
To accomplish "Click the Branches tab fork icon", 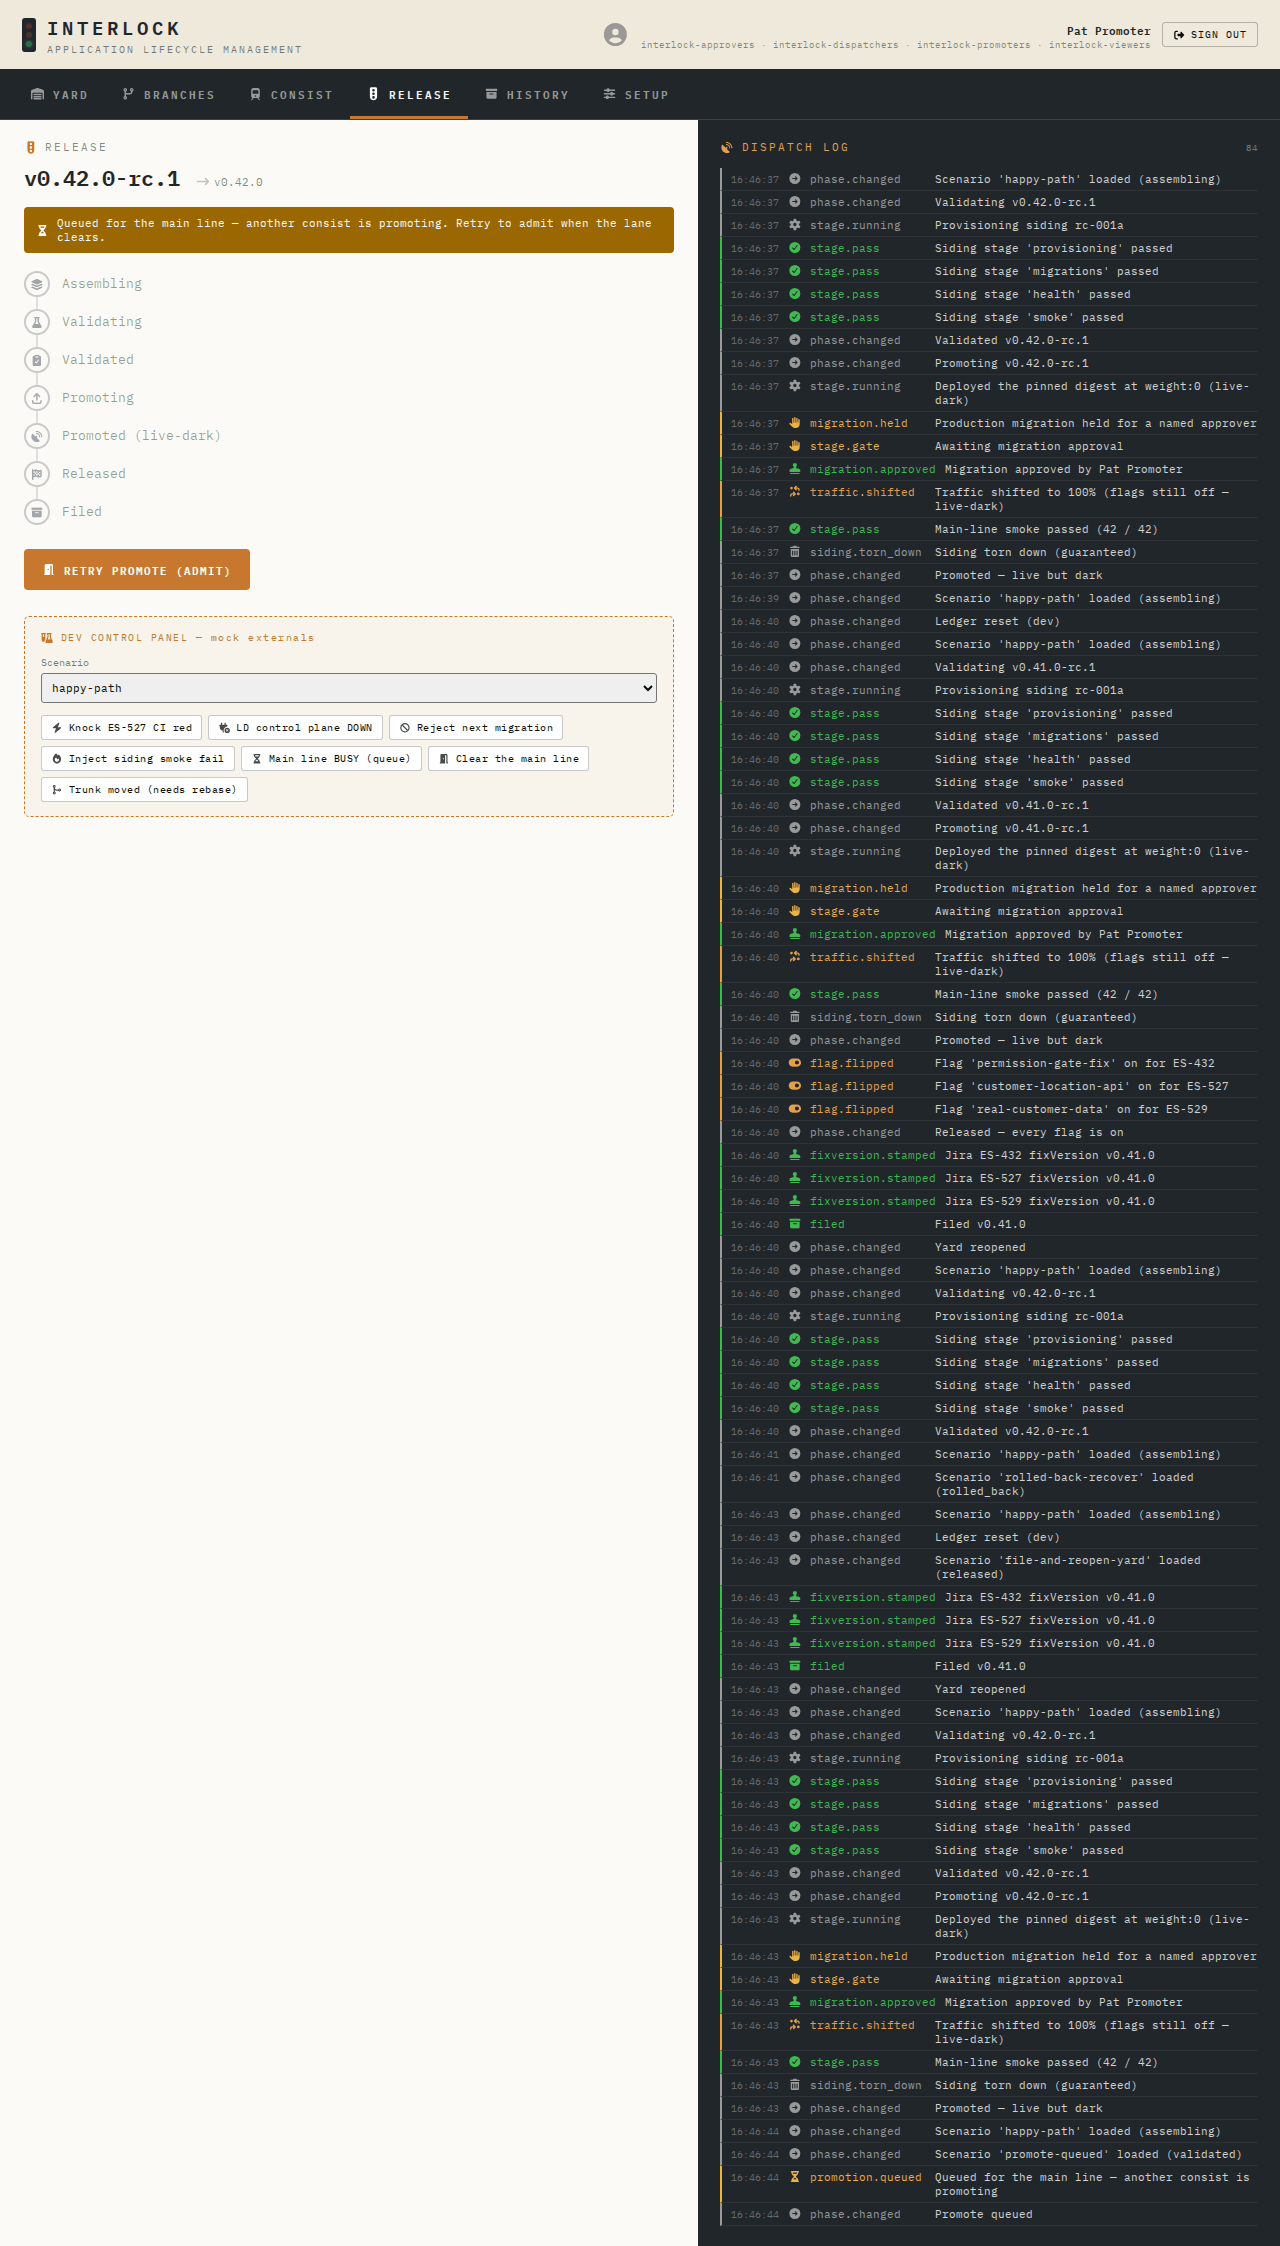I will click(x=128, y=94).
